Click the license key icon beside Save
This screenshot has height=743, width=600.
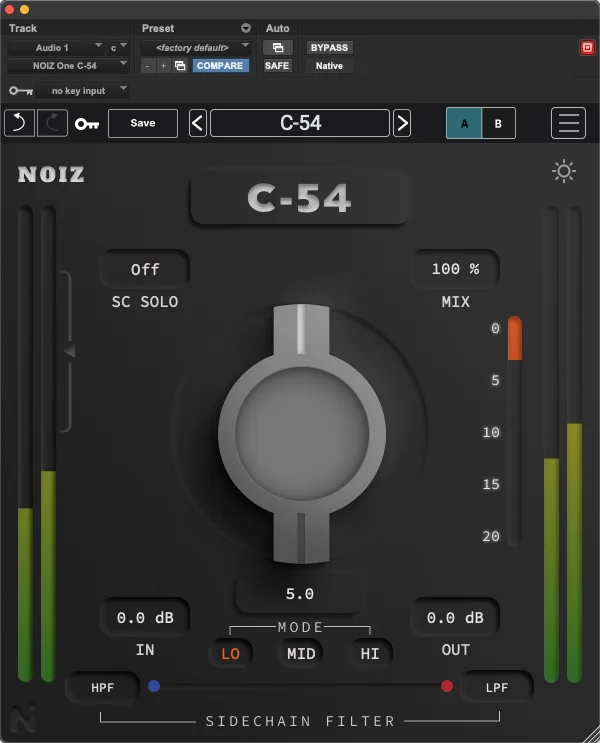pos(87,124)
